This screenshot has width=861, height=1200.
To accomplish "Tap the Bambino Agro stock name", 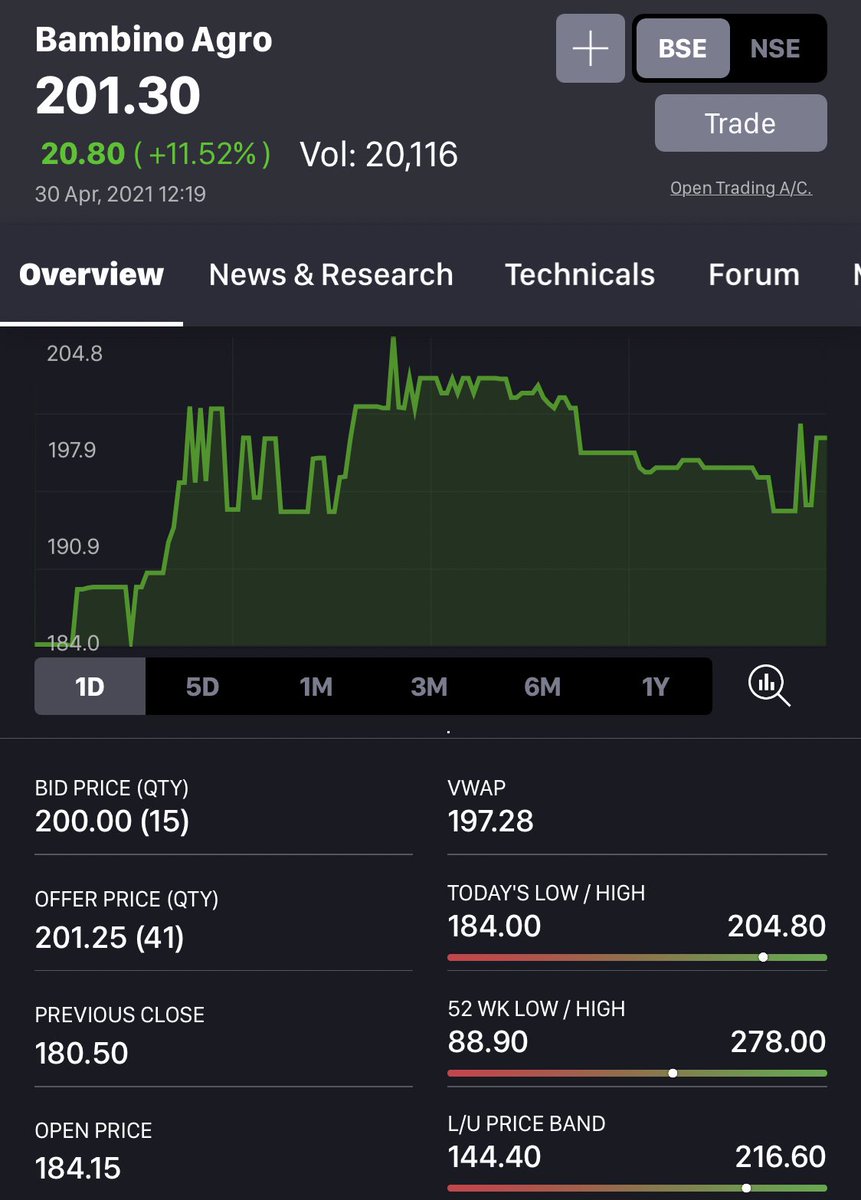I will coord(153,40).
